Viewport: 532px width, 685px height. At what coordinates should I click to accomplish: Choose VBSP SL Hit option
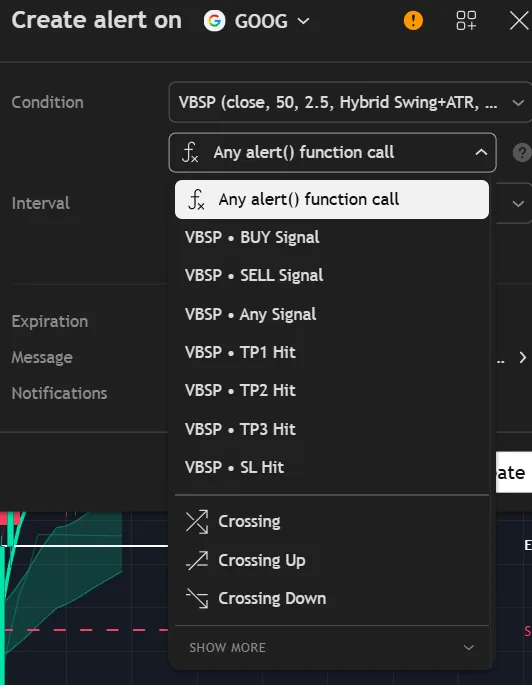click(x=332, y=467)
